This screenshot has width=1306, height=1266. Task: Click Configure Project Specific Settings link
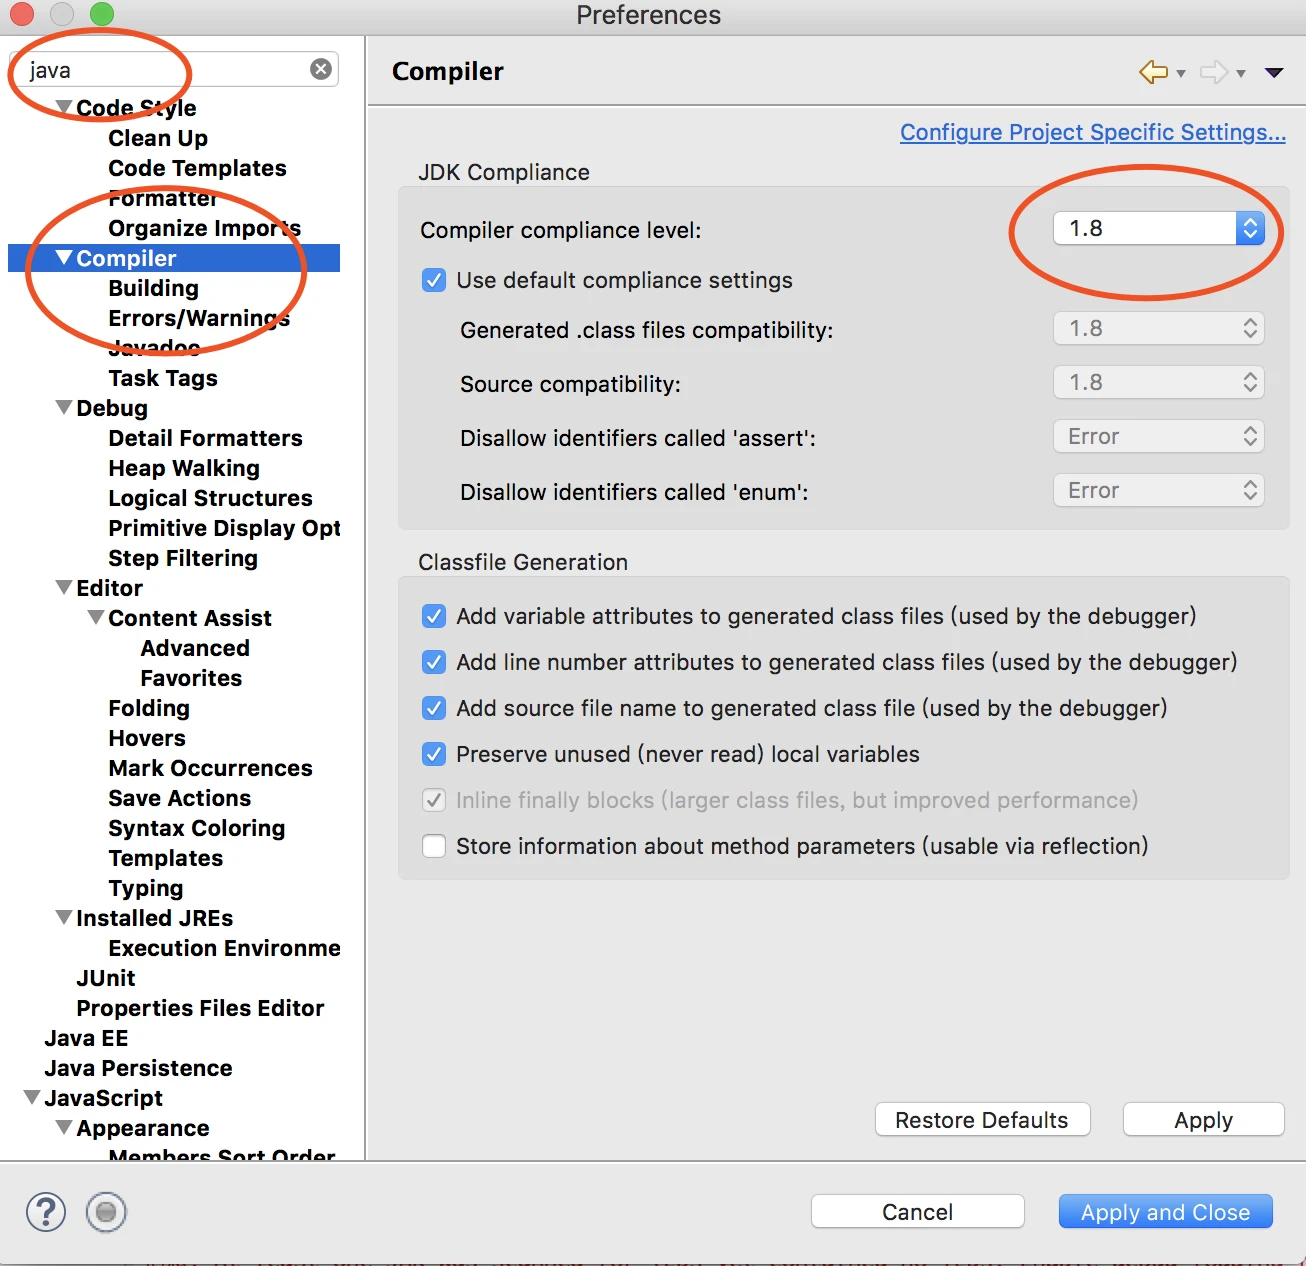click(x=1093, y=132)
